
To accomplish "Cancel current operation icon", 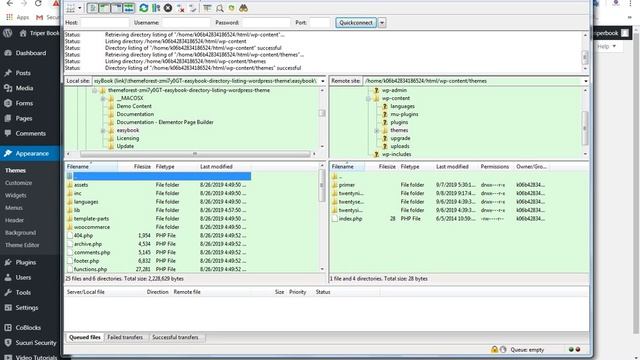I will (168, 8).
